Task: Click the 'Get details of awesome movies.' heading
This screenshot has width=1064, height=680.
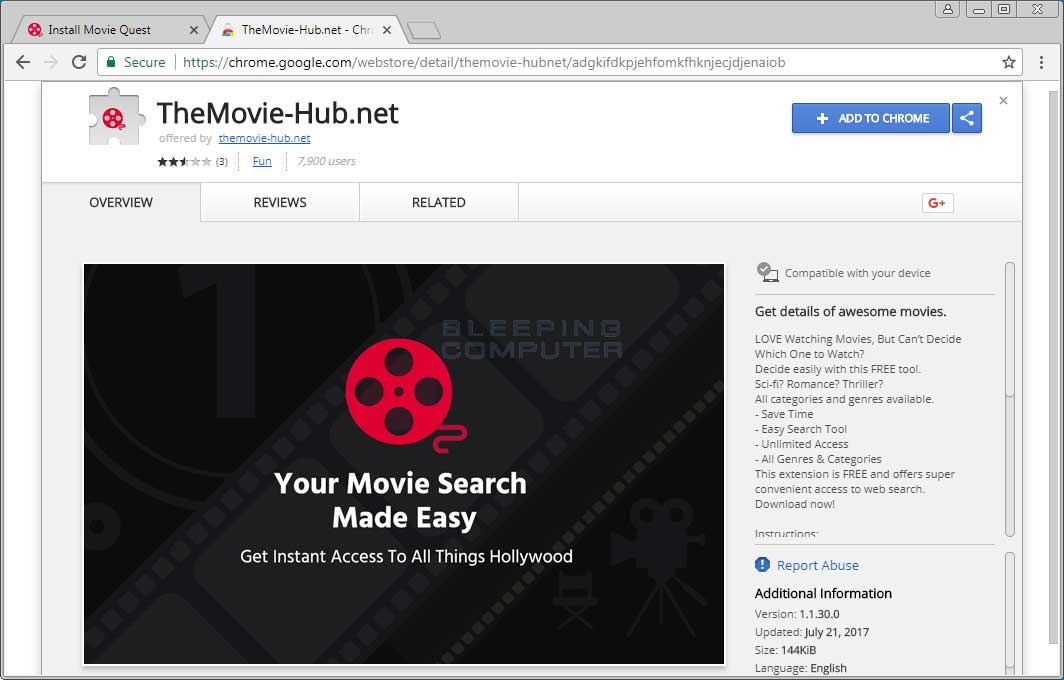Action: [850, 311]
